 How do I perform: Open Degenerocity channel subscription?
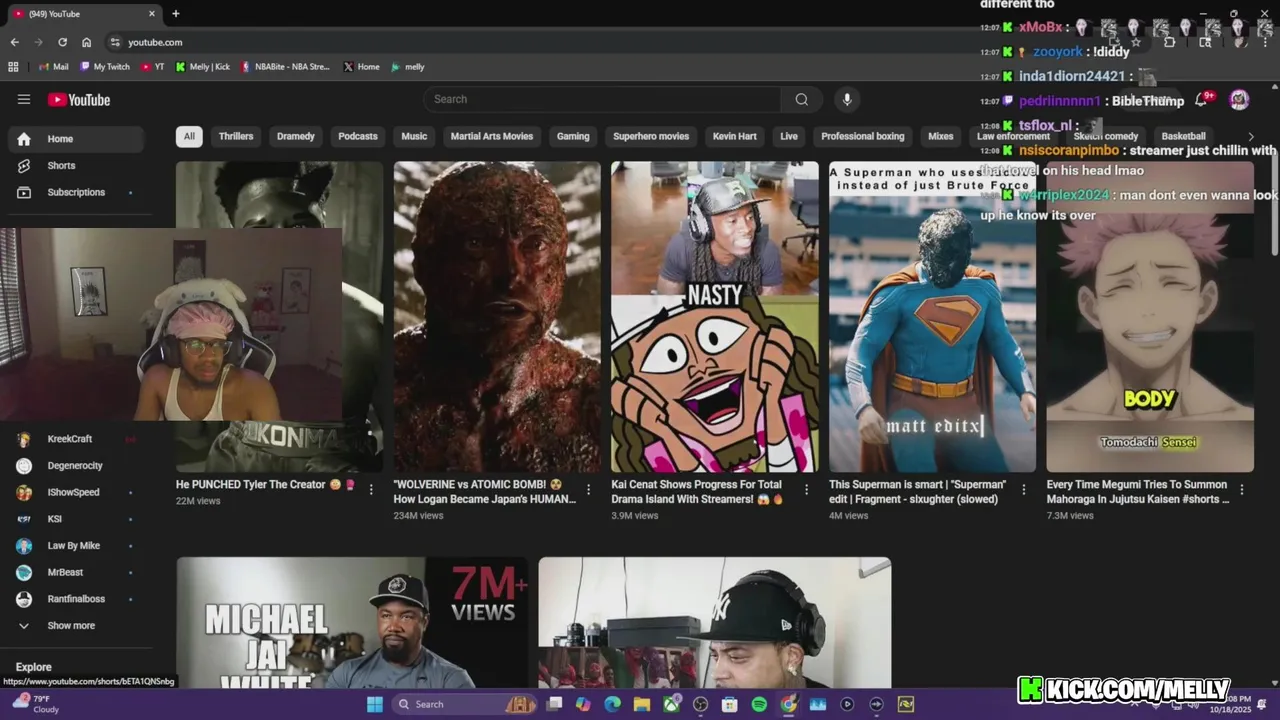[x=76, y=466]
